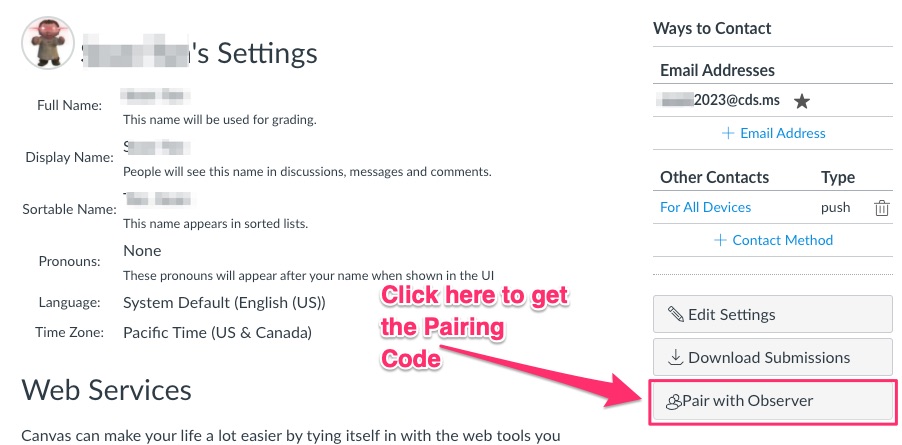Click Pair with Observer to get pairing code
902x445 pixels.
(773, 401)
